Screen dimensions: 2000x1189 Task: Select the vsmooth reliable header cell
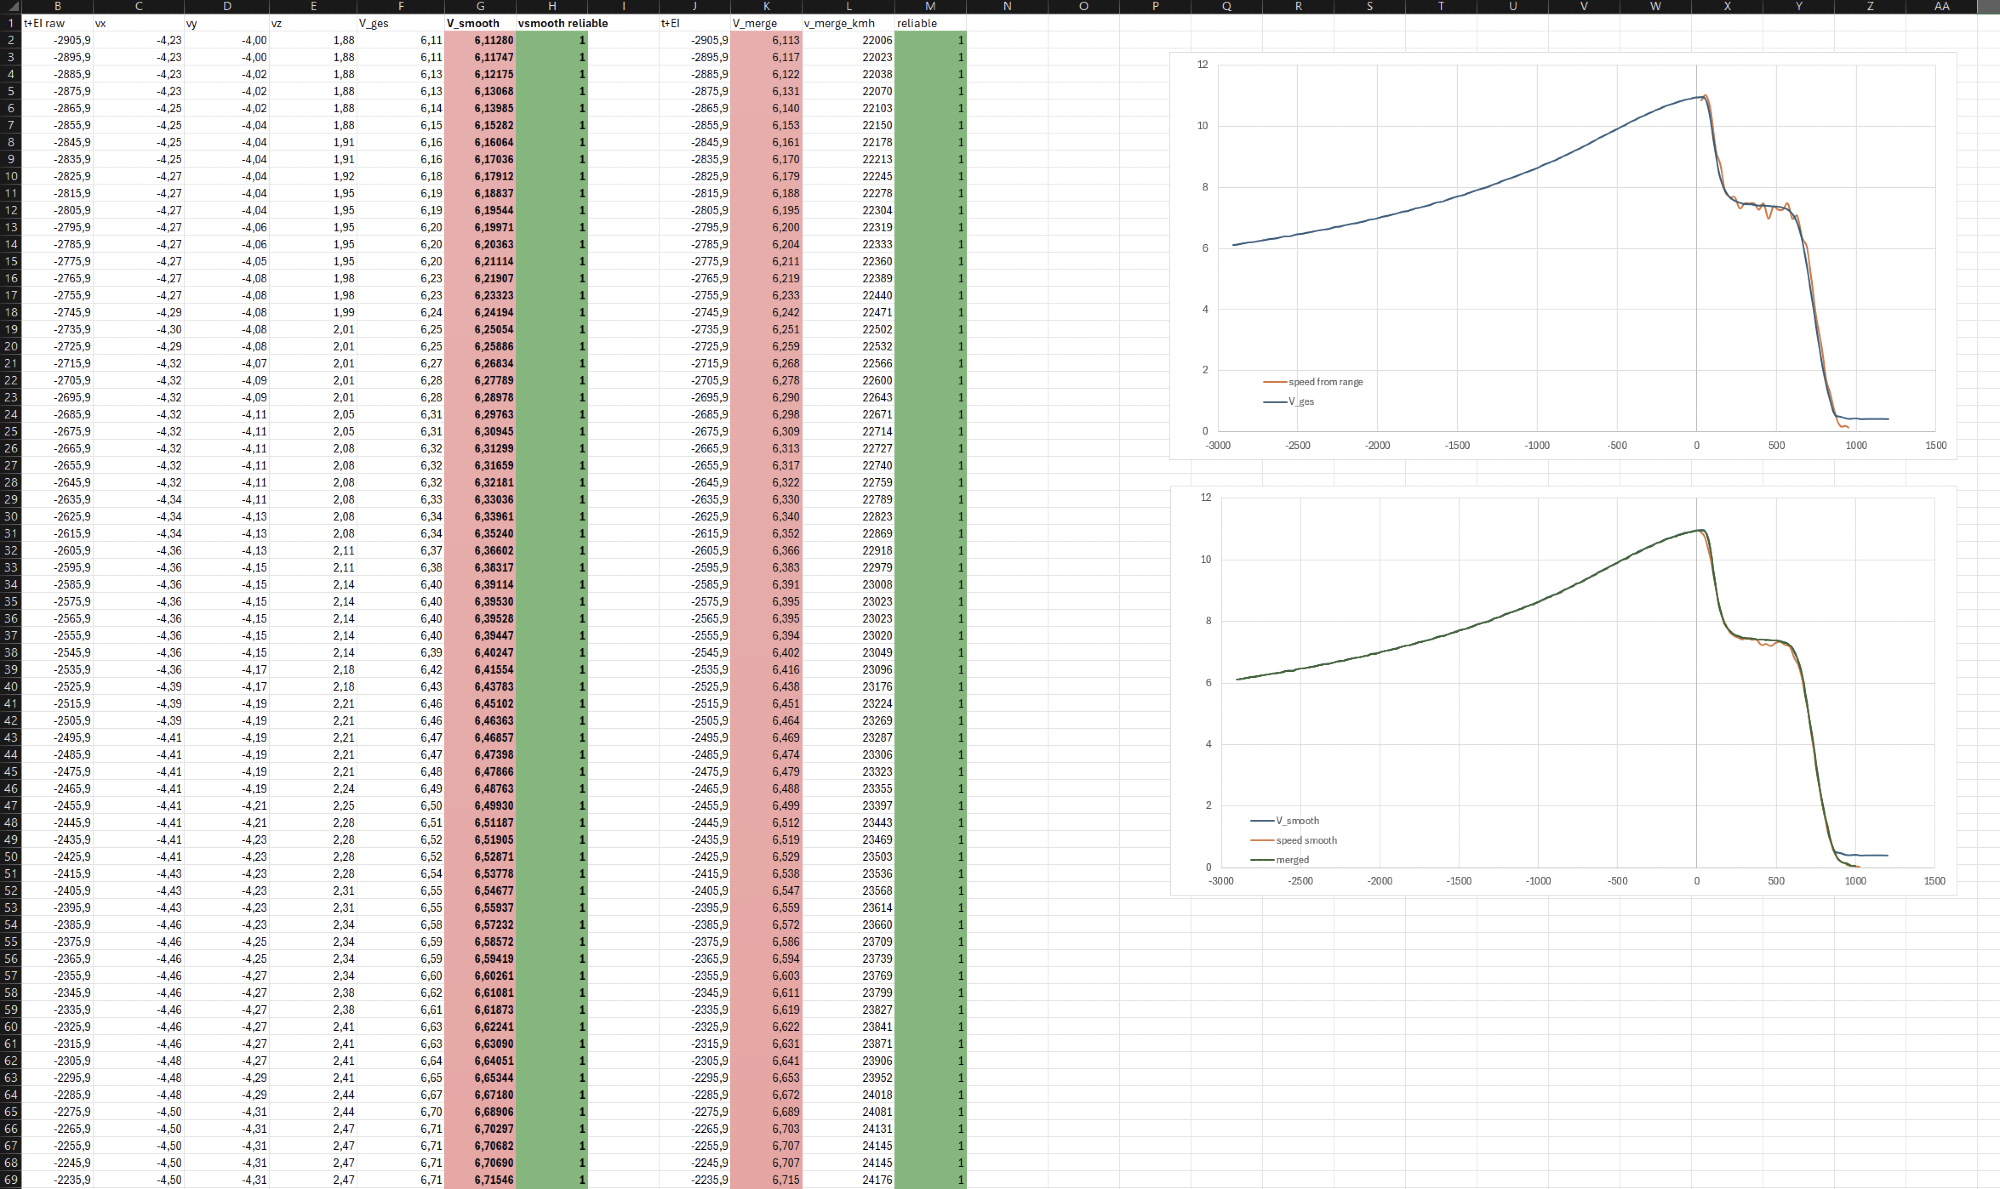(x=562, y=23)
